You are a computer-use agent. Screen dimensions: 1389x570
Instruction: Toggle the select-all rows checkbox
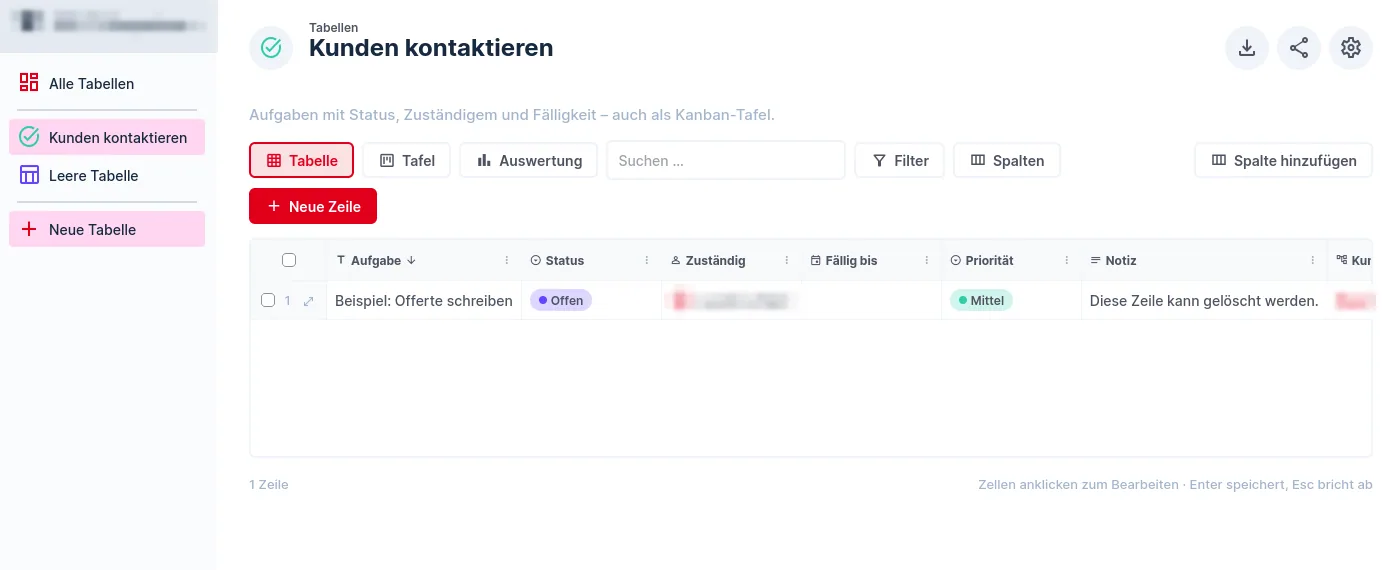point(289,260)
